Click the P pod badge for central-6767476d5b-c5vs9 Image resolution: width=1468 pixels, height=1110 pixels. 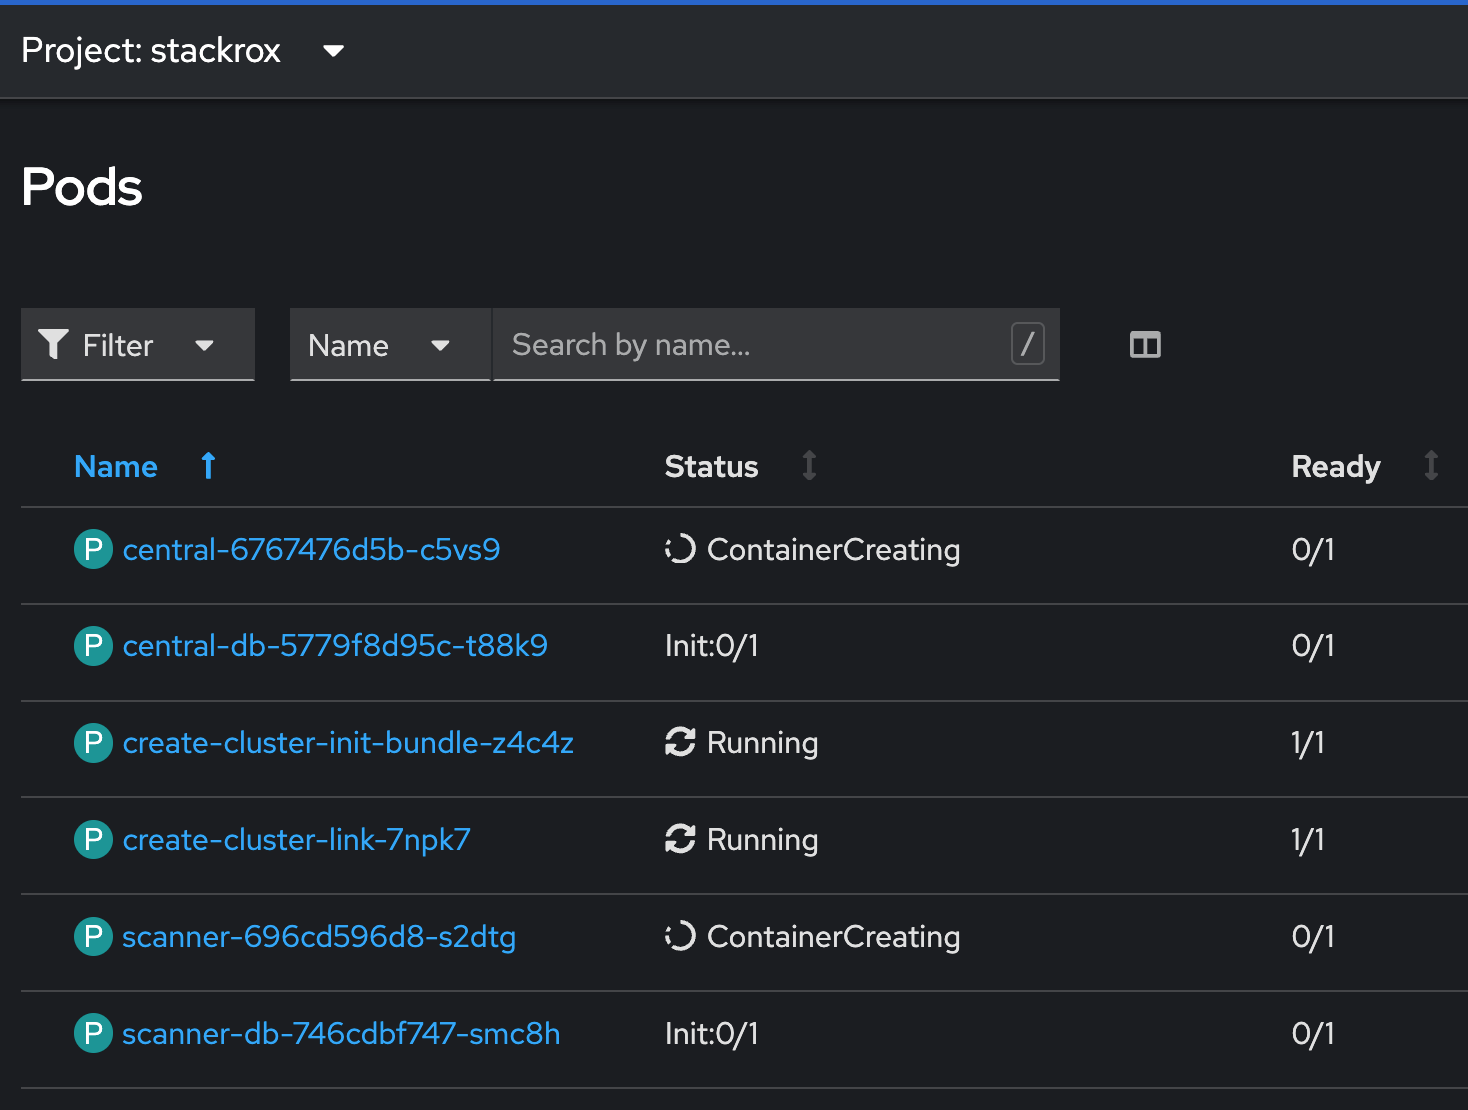pyautogui.click(x=93, y=549)
